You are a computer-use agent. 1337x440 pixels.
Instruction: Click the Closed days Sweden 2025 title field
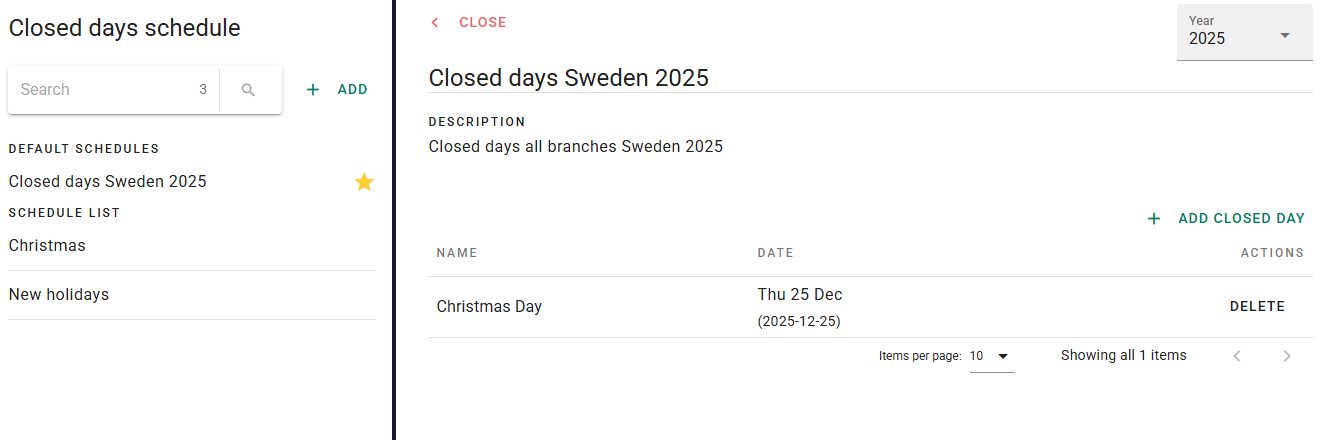coord(569,78)
